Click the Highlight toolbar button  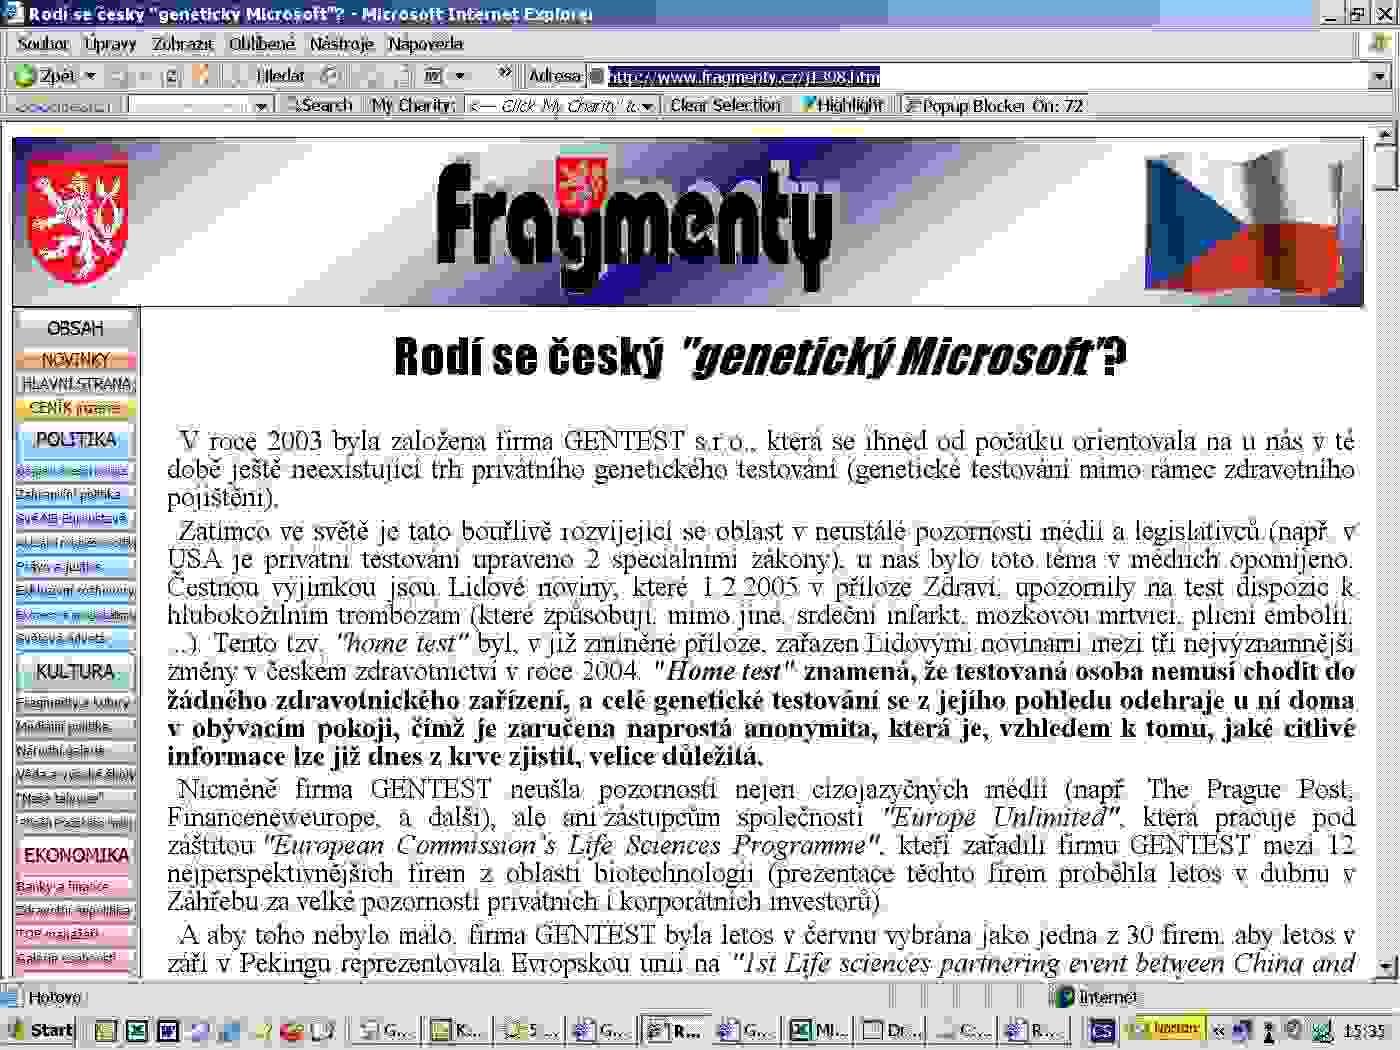tap(842, 105)
